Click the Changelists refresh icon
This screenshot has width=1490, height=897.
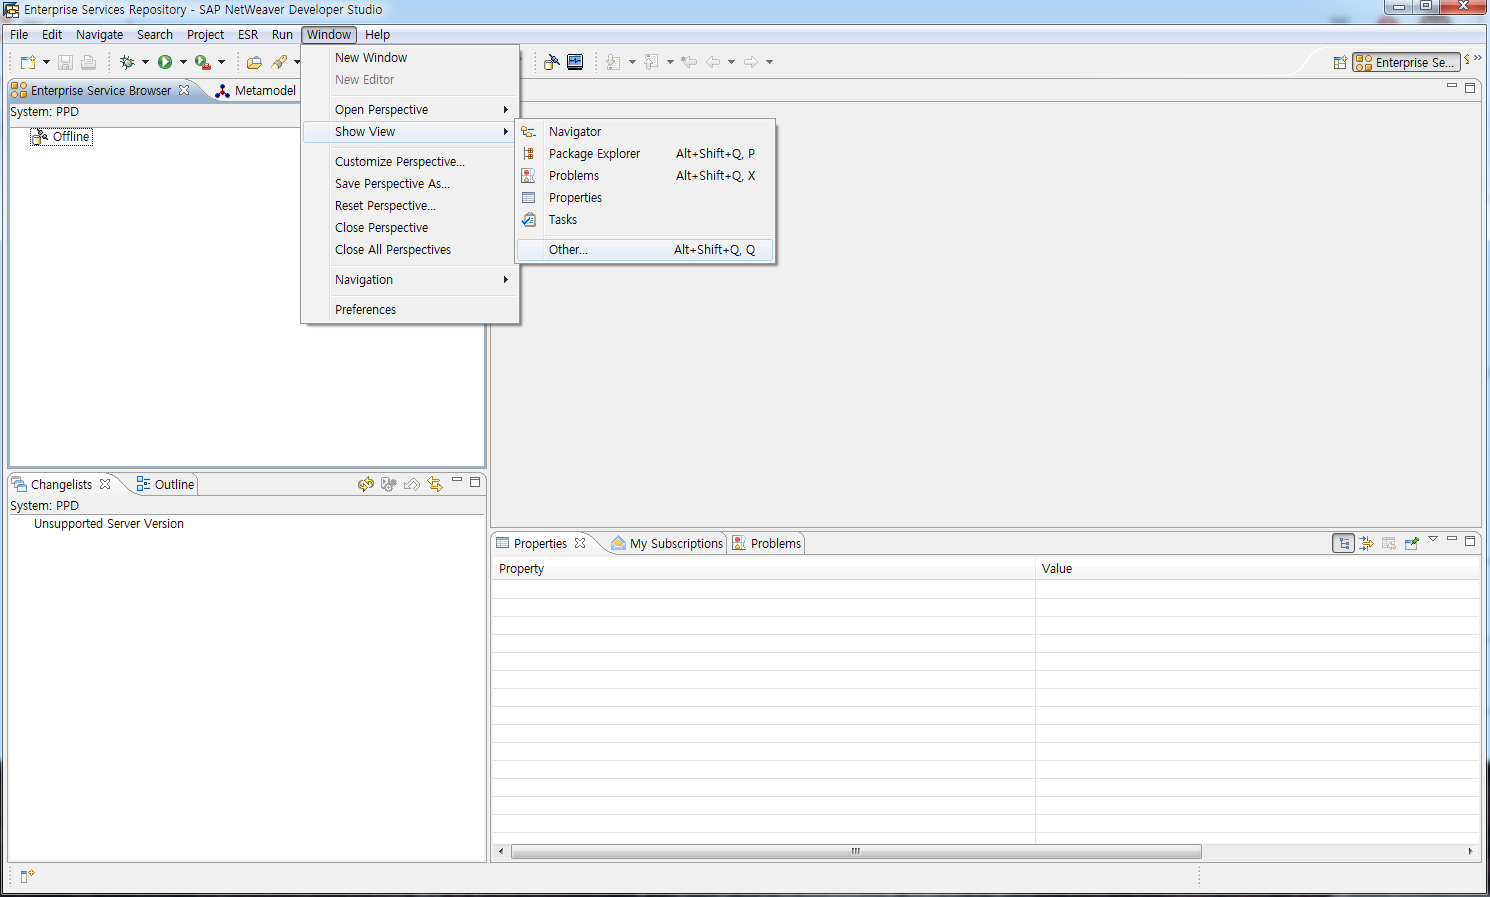[x=366, y=484]
